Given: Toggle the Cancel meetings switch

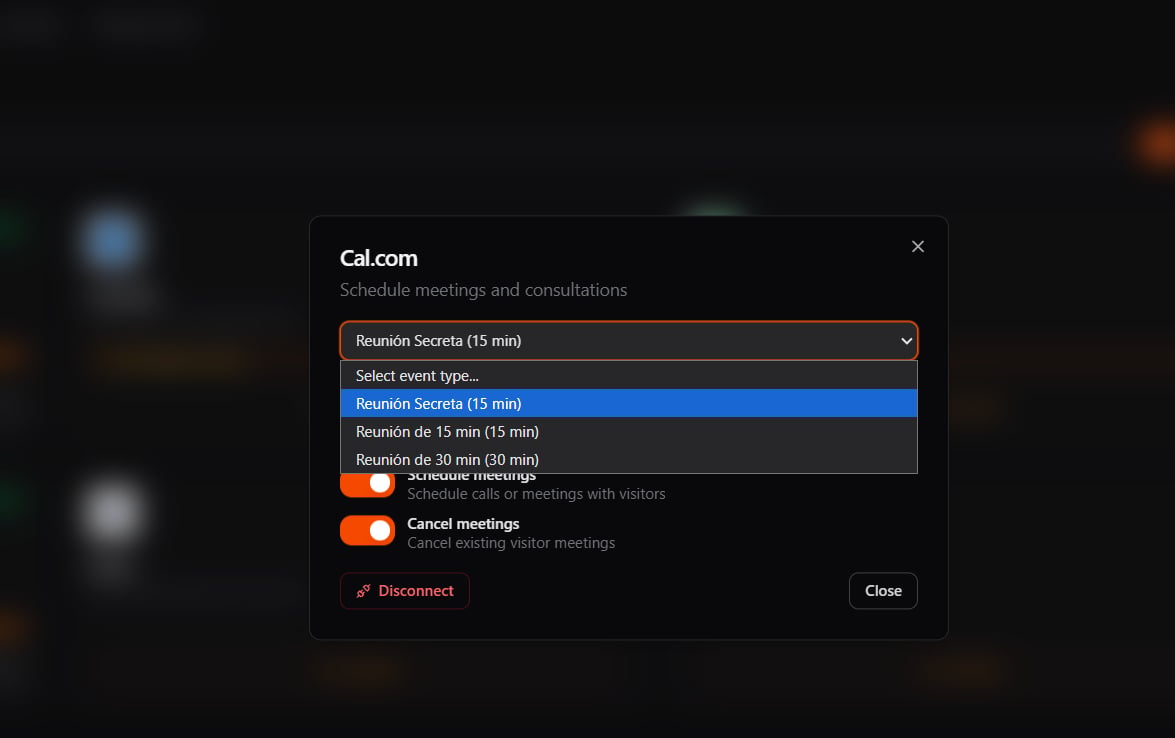Looking at the screenshot, I should (x=367, y=530).
